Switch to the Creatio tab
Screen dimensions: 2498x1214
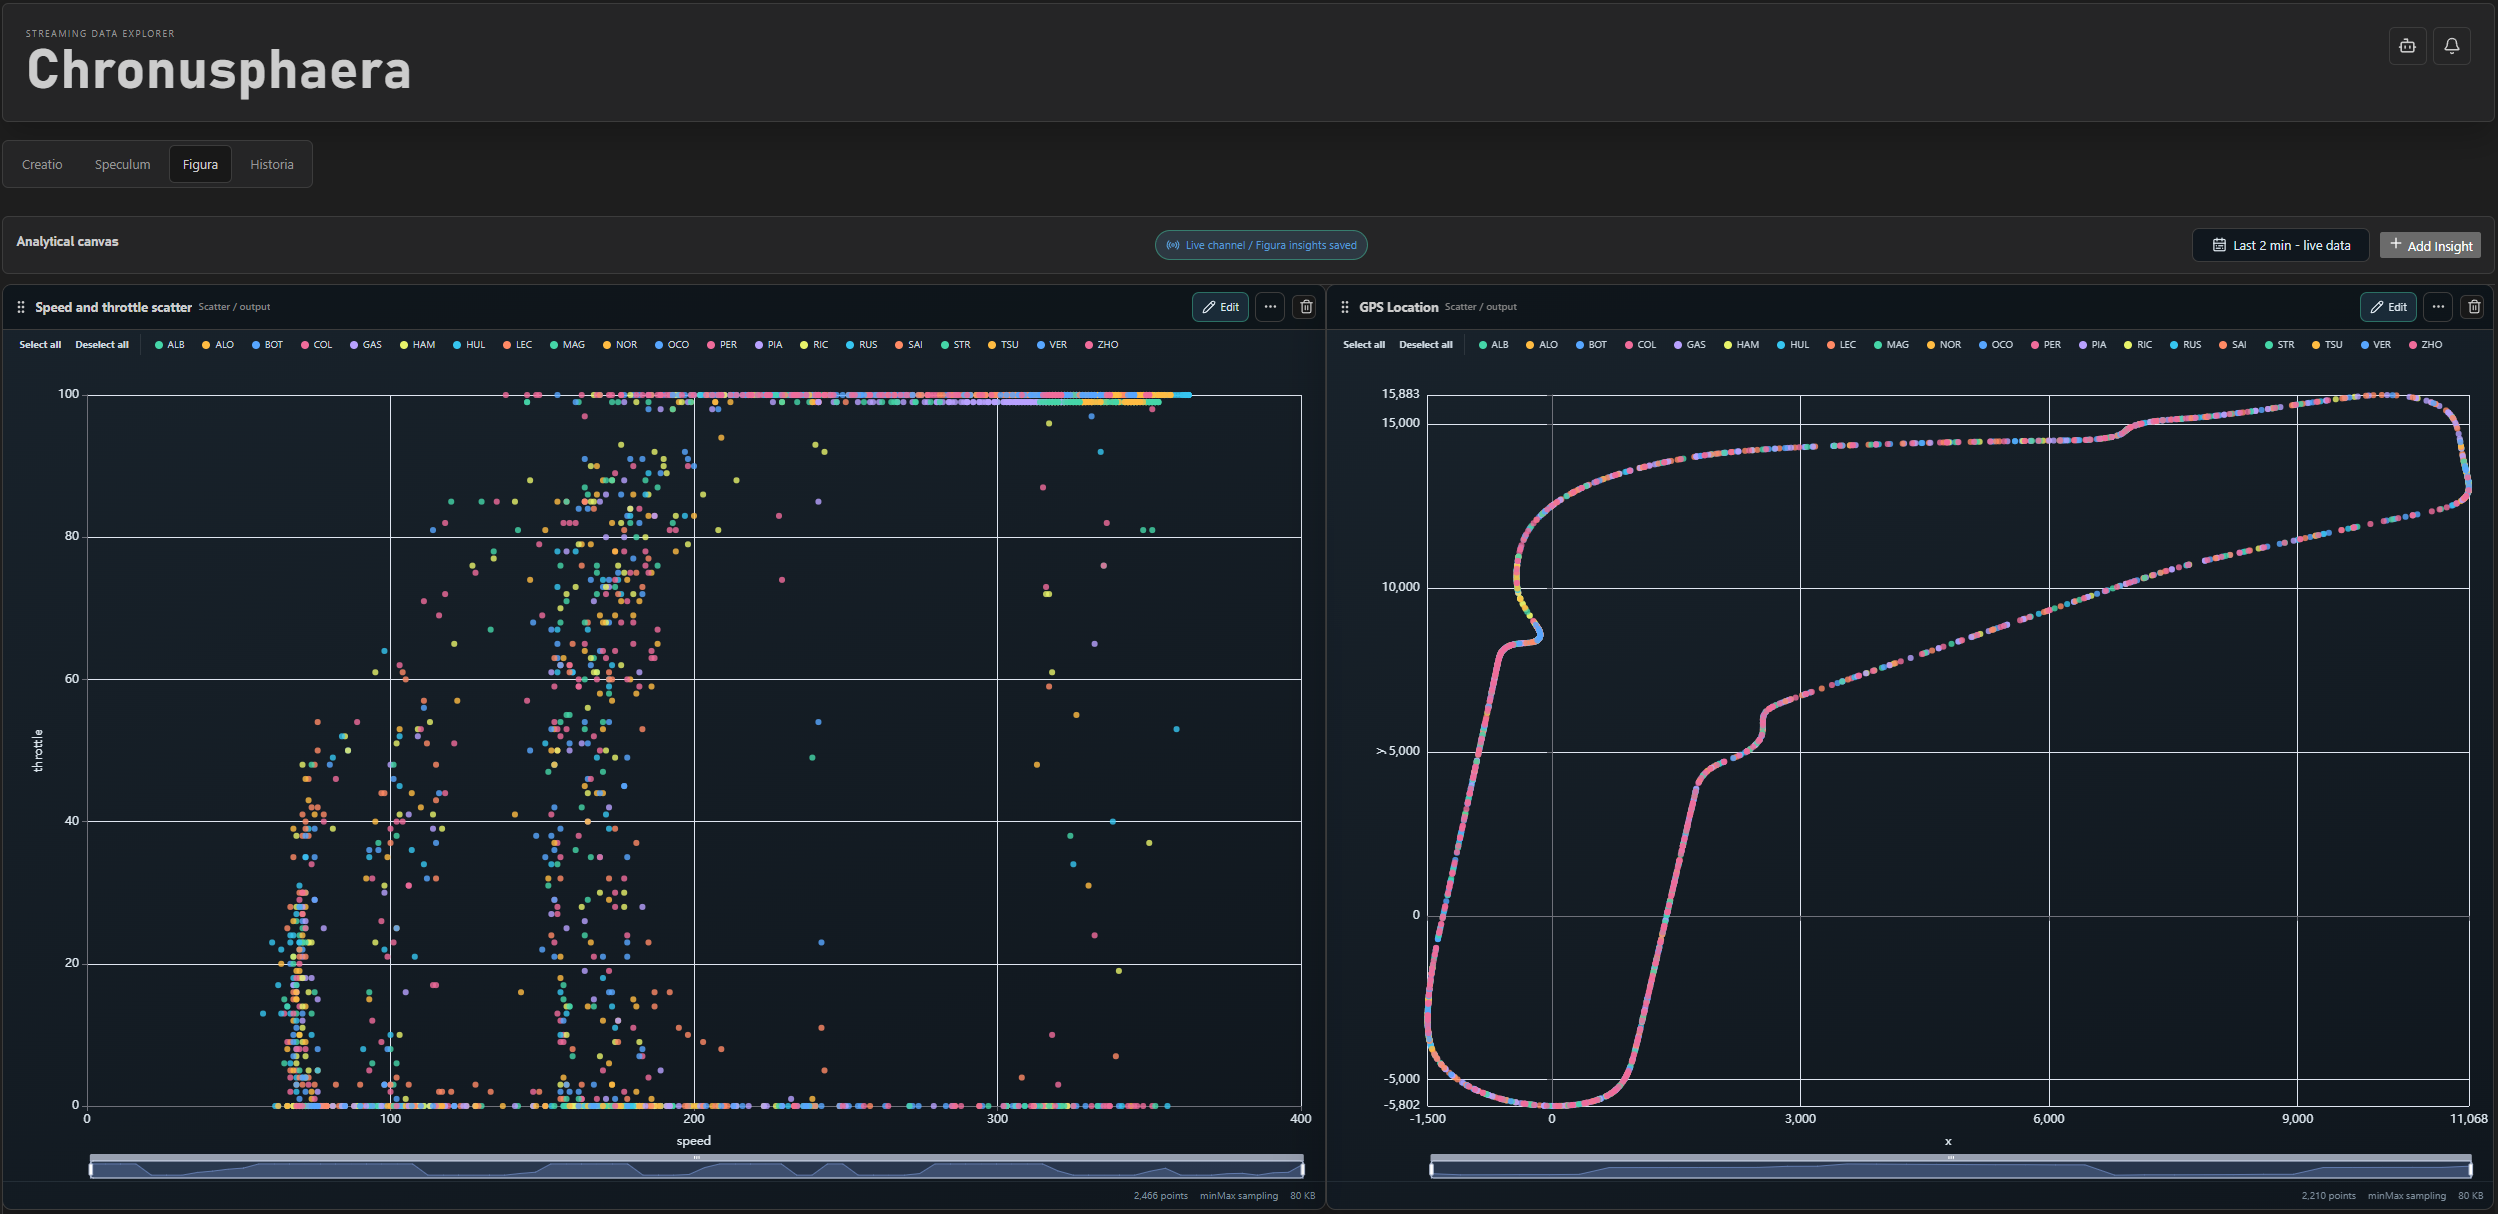[42, 164]
